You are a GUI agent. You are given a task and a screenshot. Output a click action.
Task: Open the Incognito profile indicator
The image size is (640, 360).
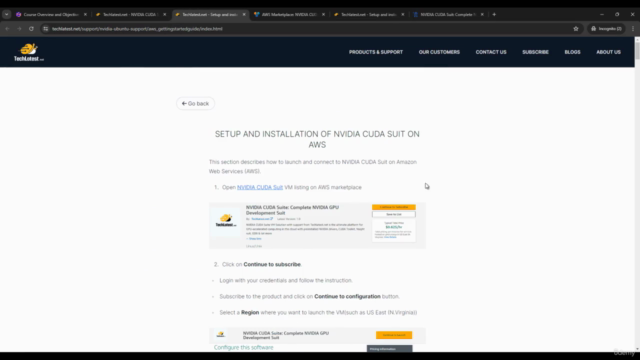(x=606, y=29)
